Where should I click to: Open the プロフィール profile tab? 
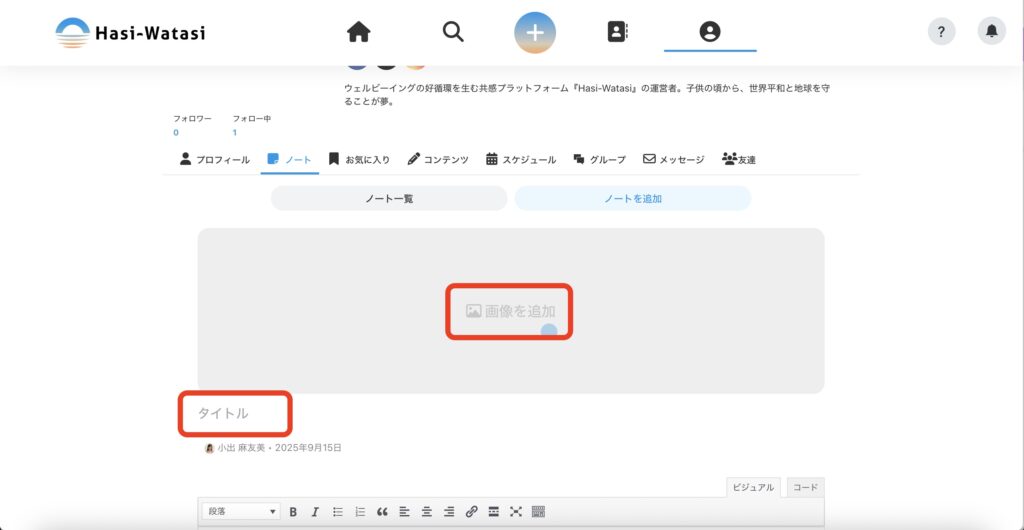[x=215, y=159]
